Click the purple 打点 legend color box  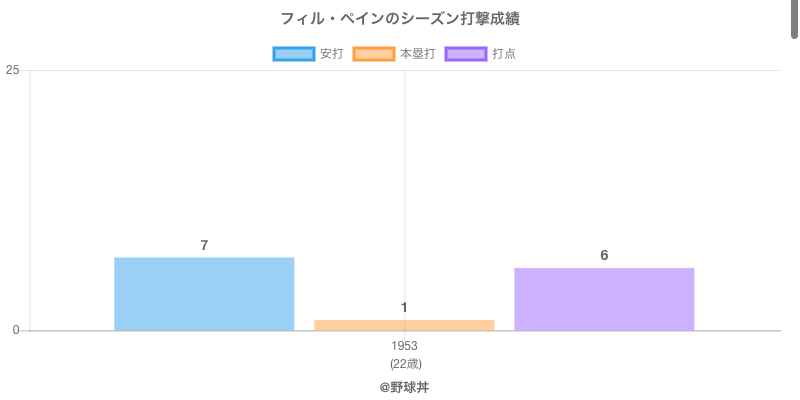(x=466, y=54)
